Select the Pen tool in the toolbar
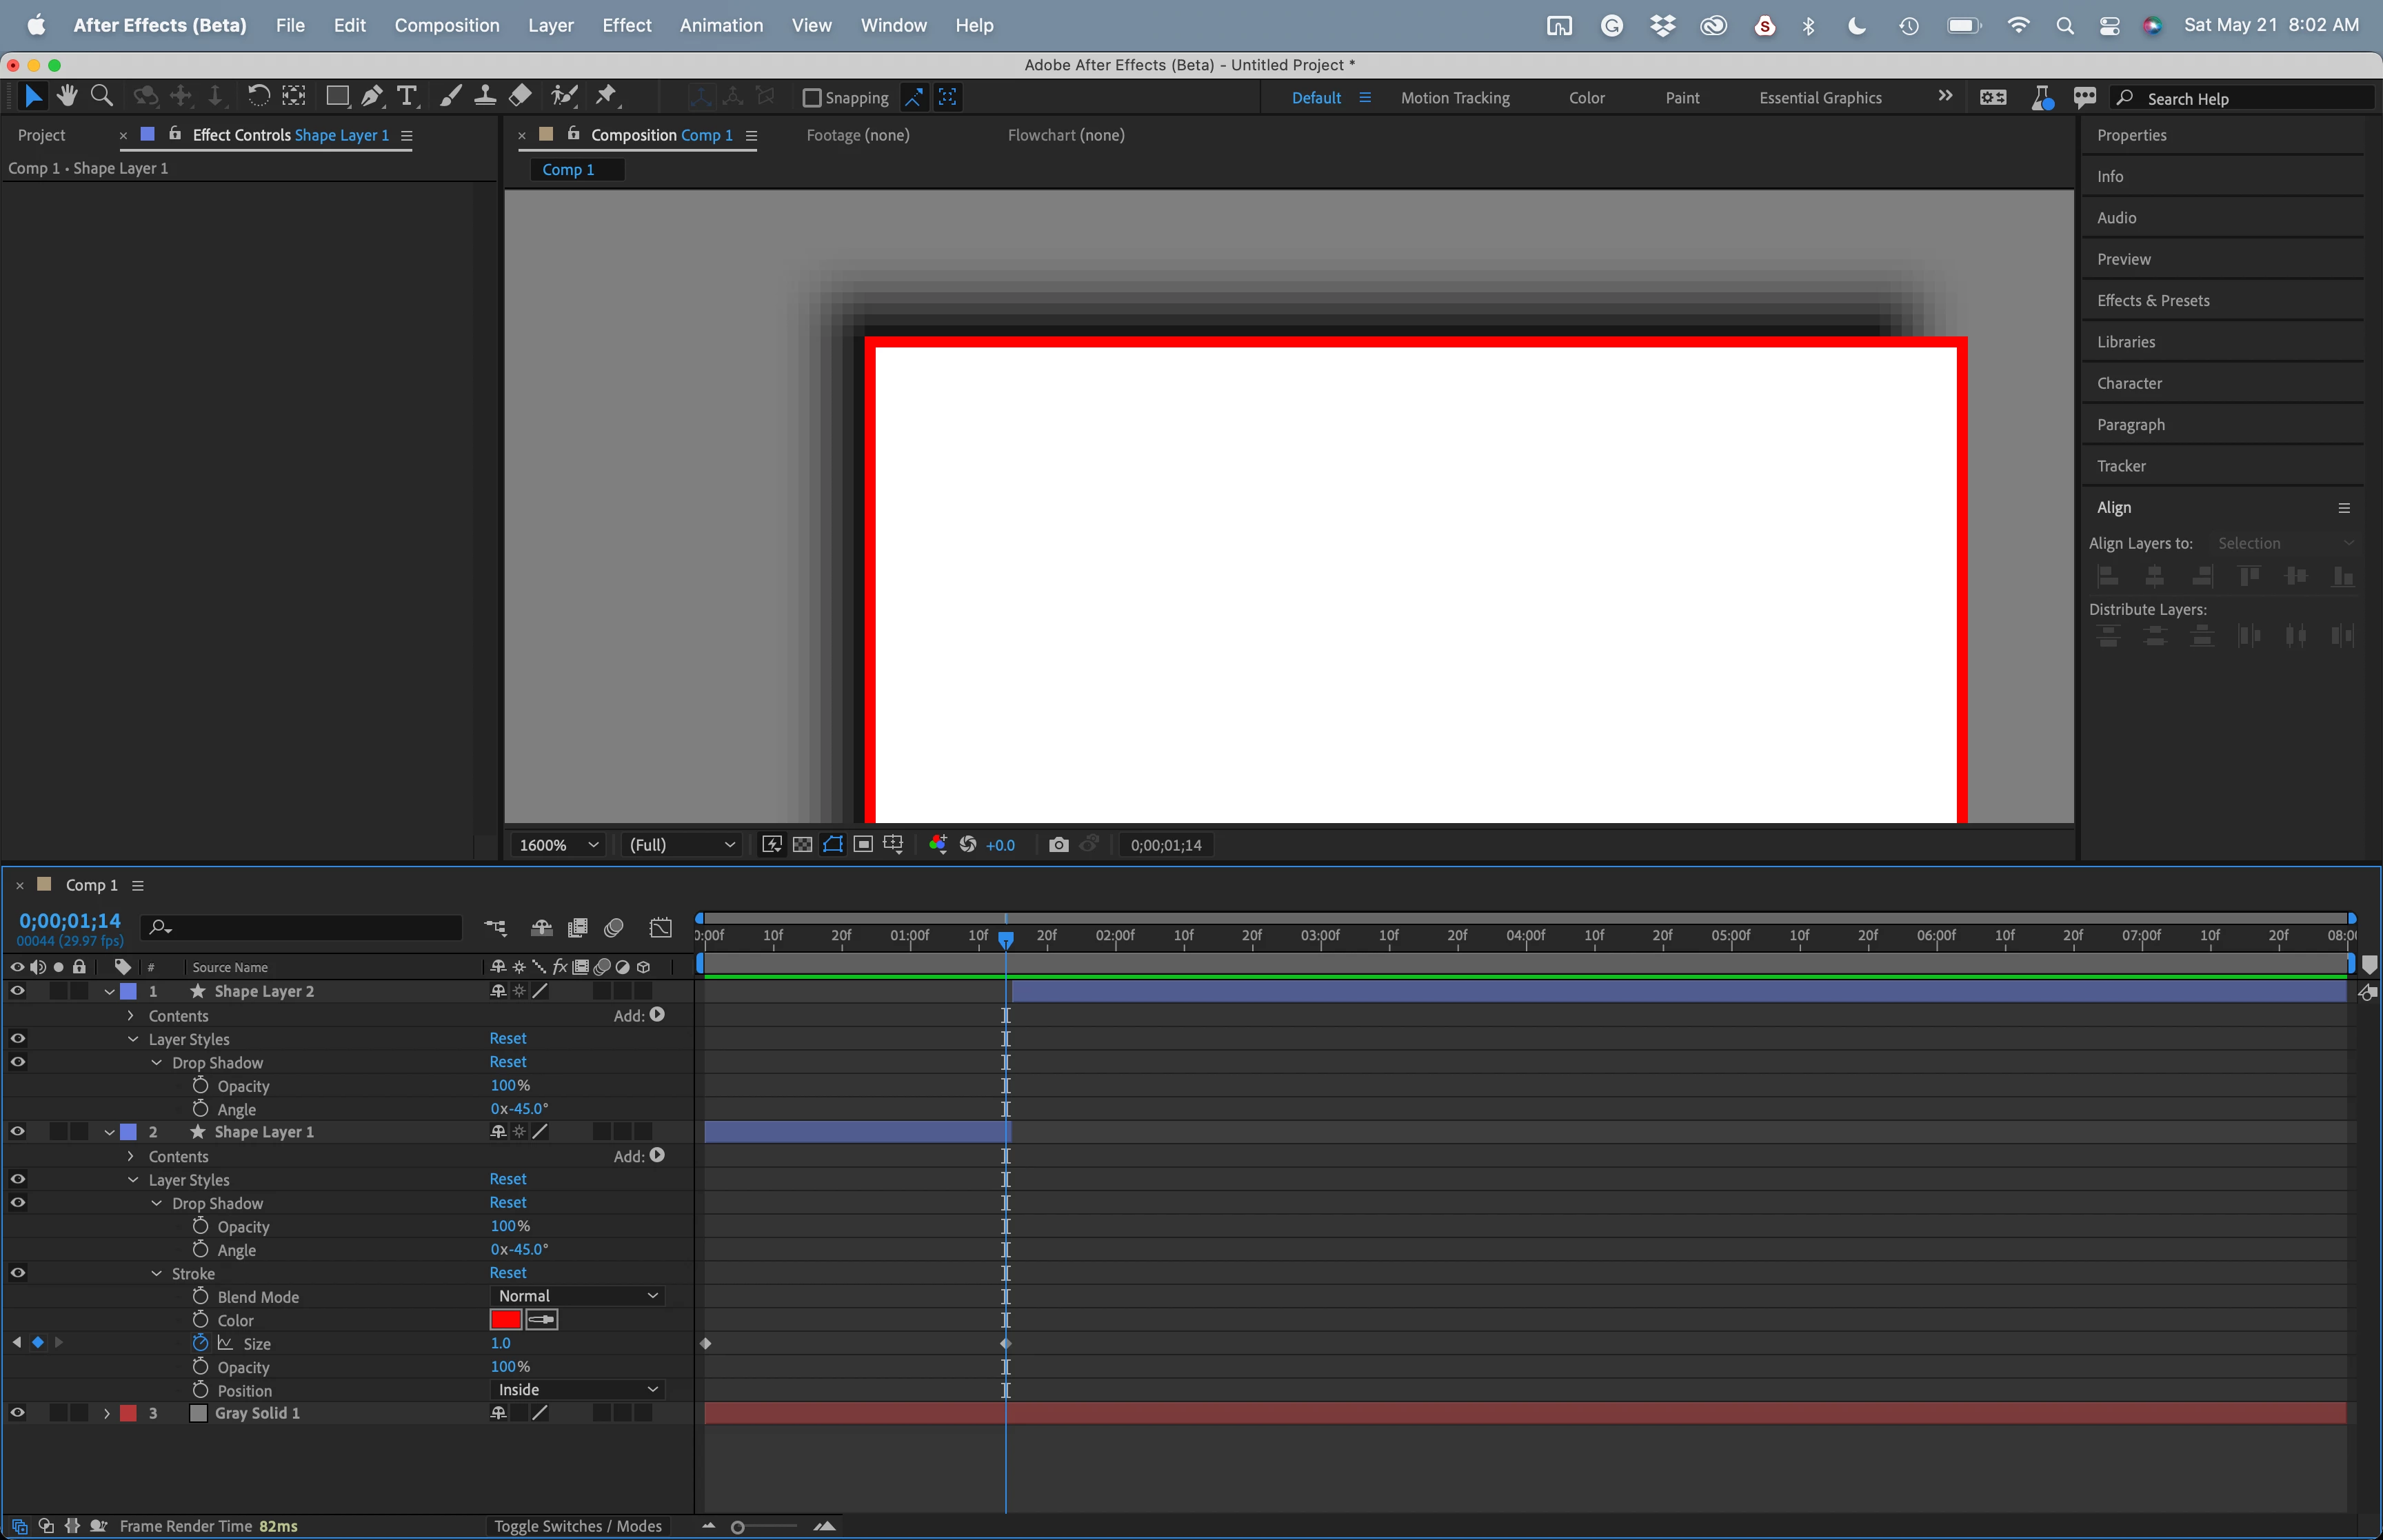 point(371,96)
